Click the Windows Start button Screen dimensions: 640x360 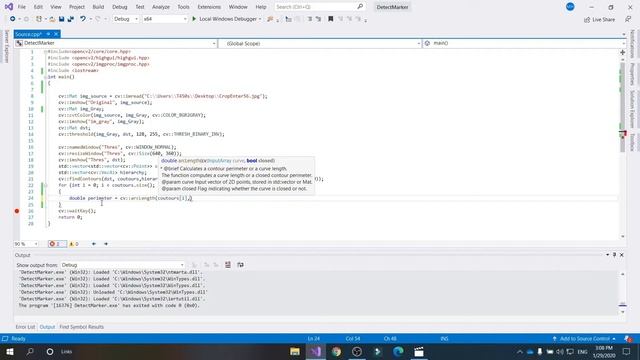(x=10, y=351)
